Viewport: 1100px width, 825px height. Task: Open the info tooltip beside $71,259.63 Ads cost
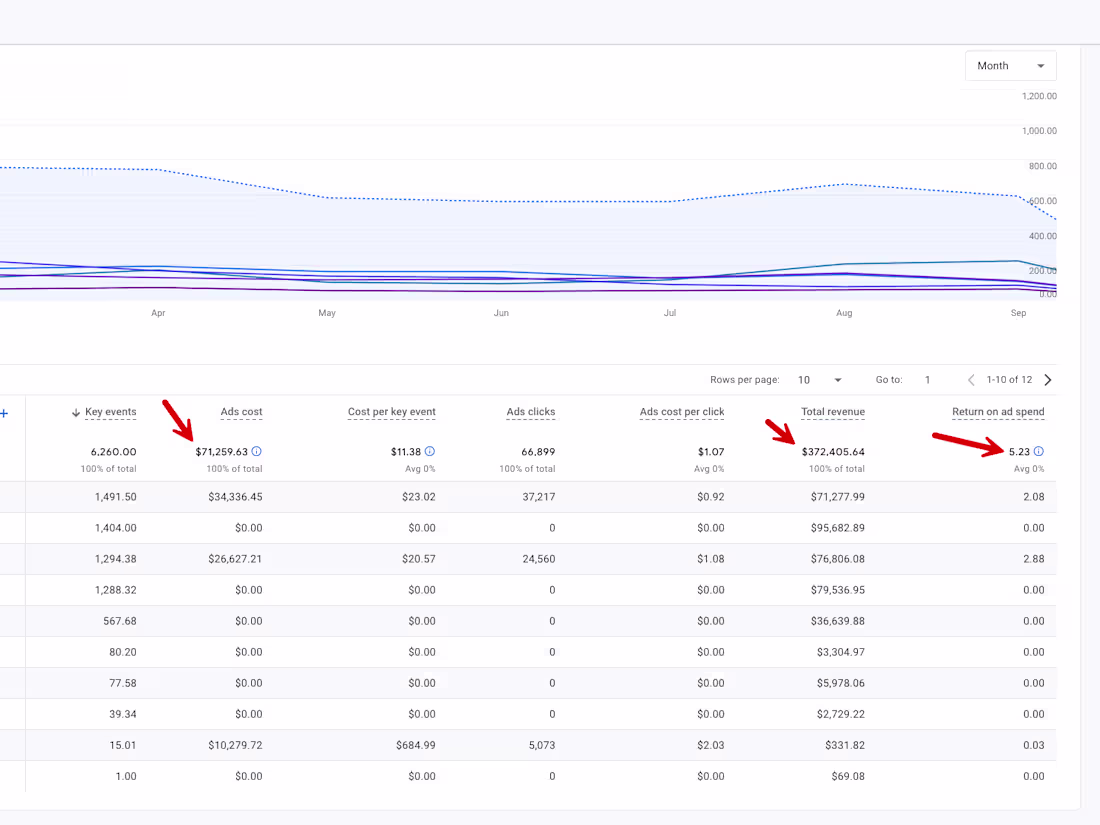[x=257, y=451]
